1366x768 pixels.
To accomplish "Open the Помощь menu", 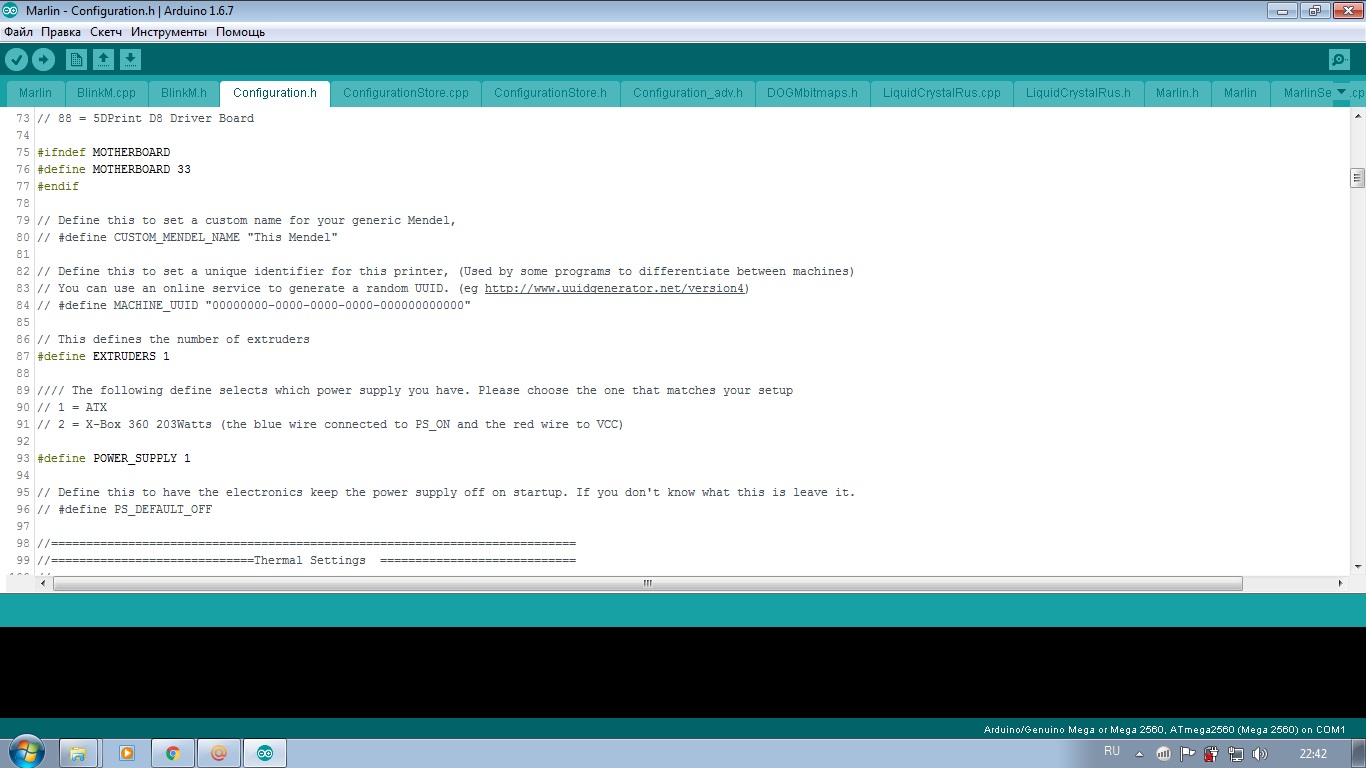I will pyautogui.click(x=241, y=32).
